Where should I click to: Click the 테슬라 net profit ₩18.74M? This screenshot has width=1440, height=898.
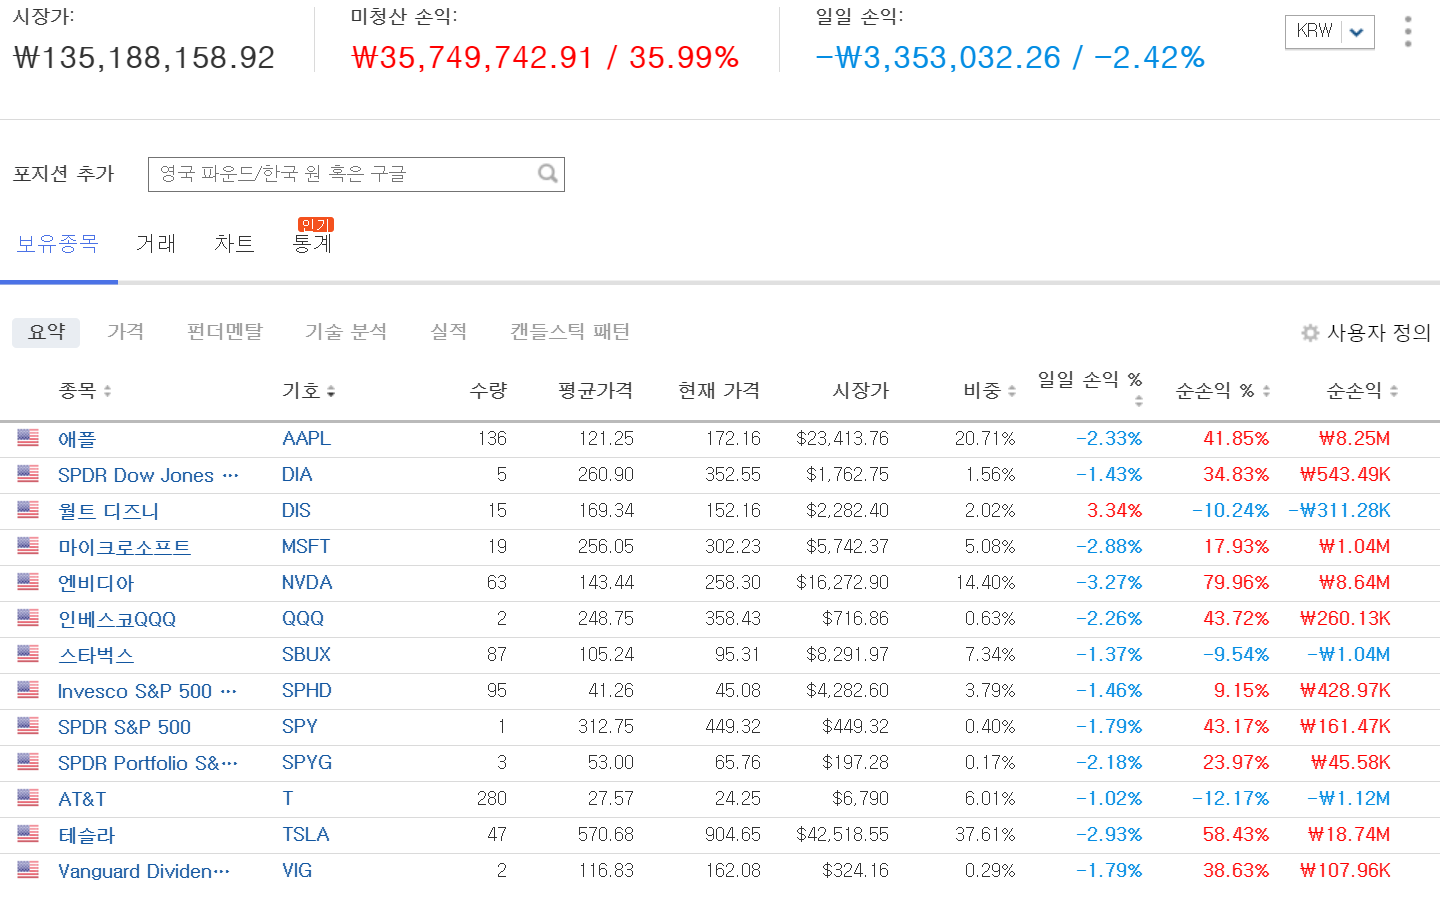pos(1348,834)
